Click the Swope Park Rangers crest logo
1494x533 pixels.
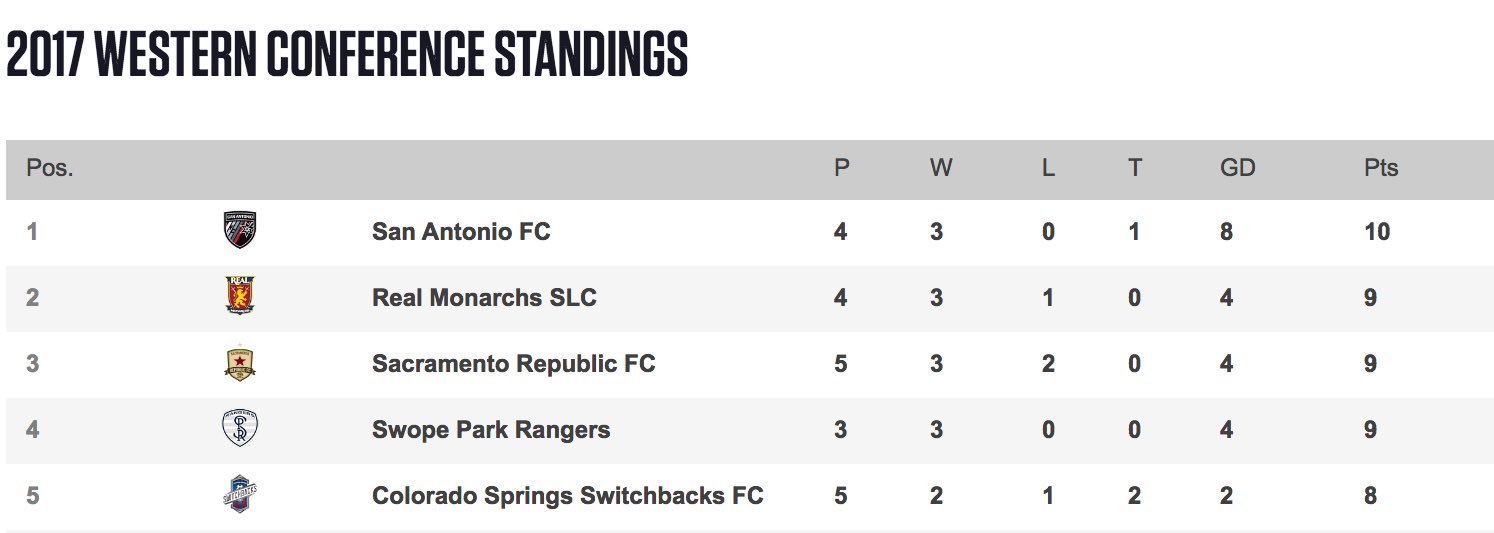240,429
